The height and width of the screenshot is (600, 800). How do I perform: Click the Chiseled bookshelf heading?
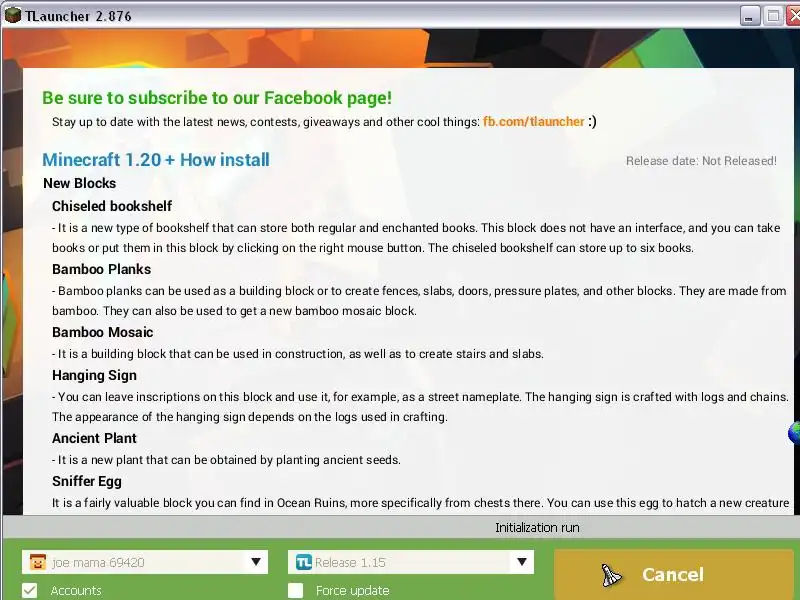point(112,206)
